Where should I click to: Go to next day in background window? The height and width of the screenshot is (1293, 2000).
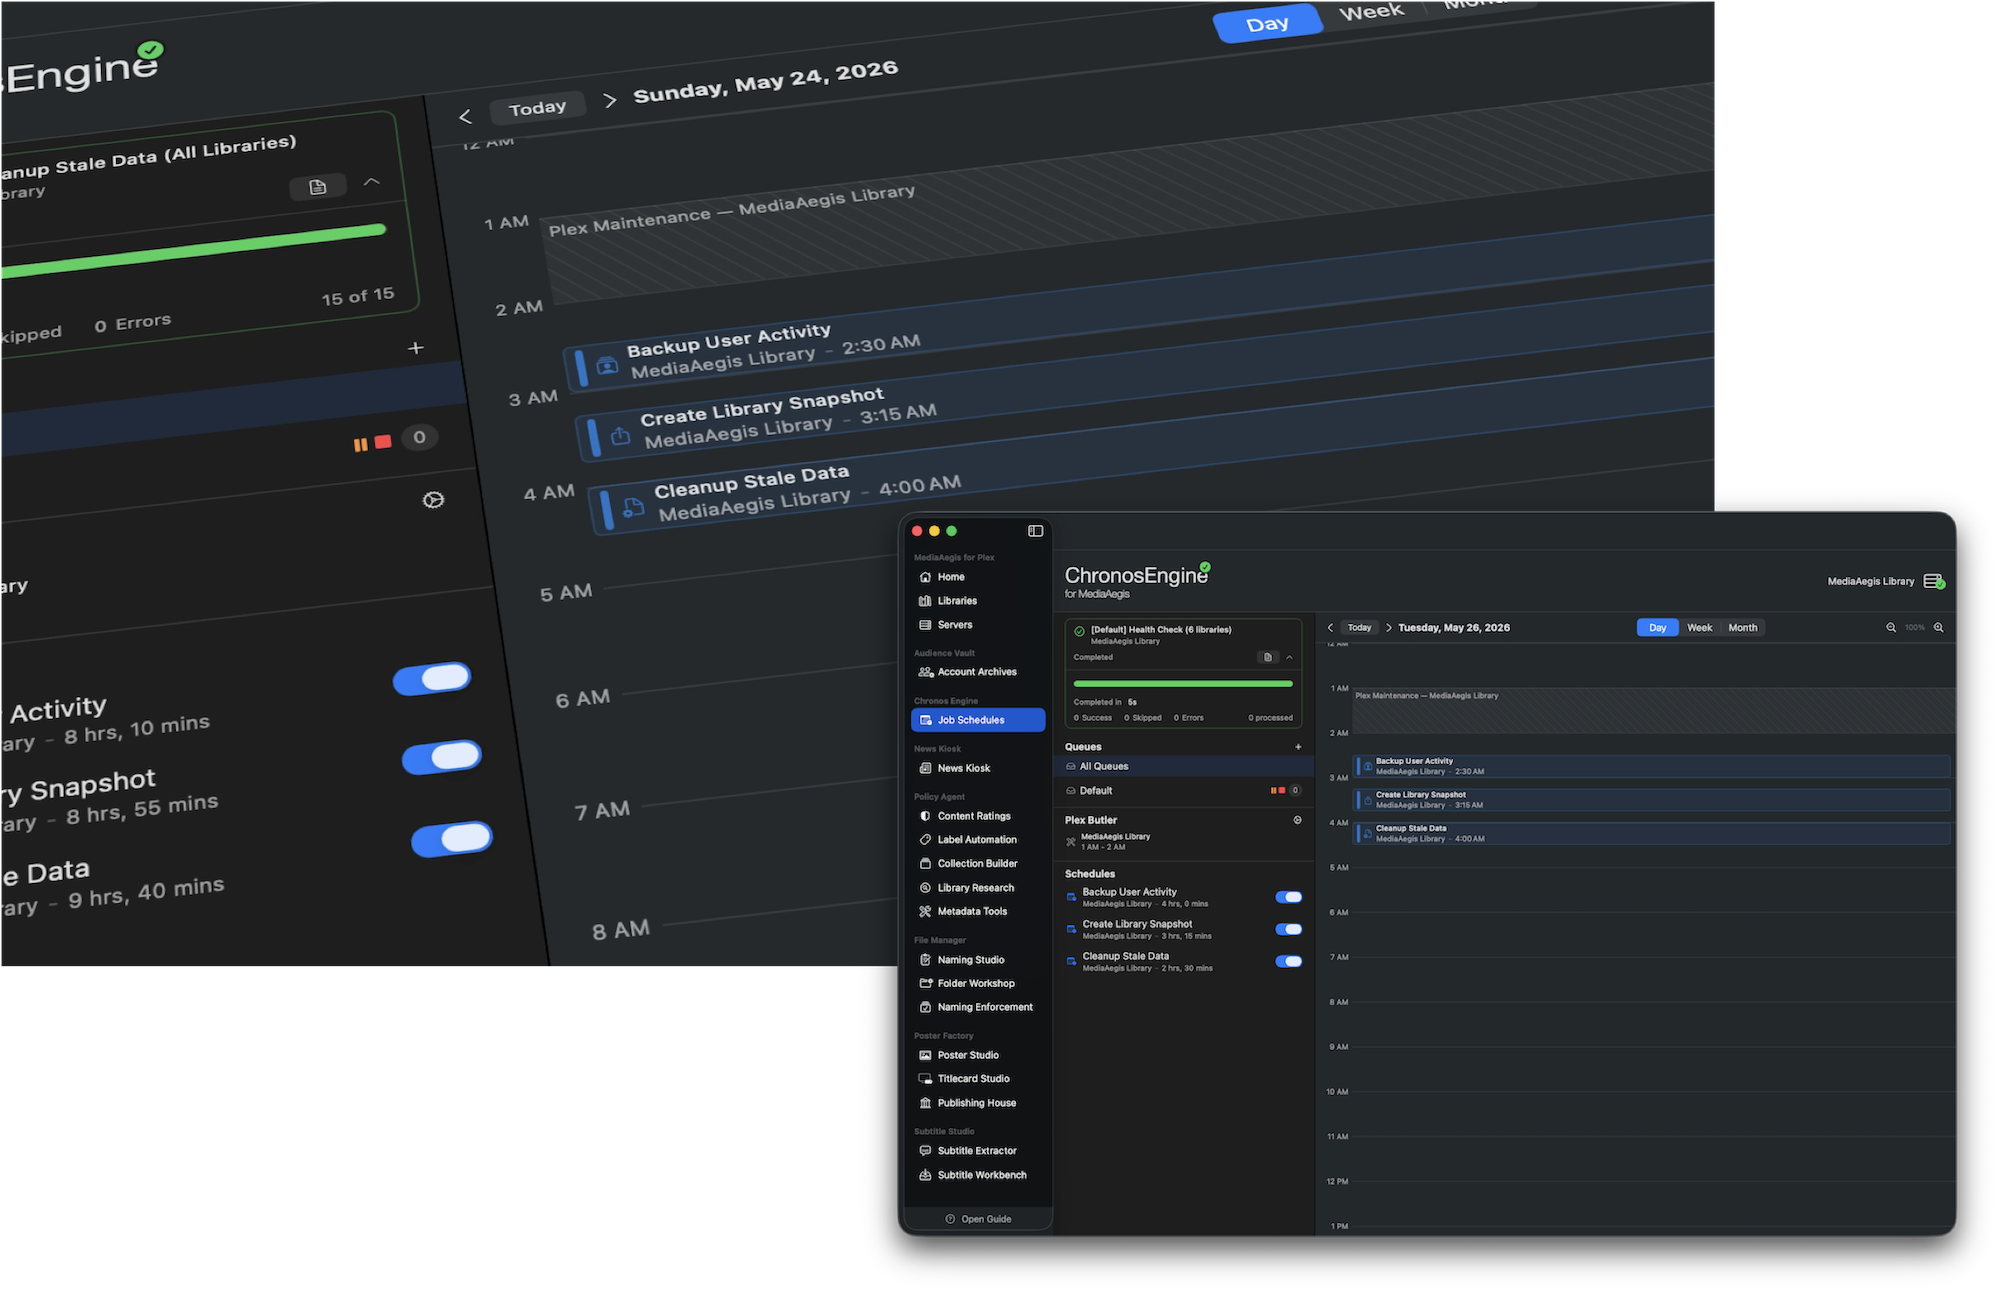[x=610, y=100]
